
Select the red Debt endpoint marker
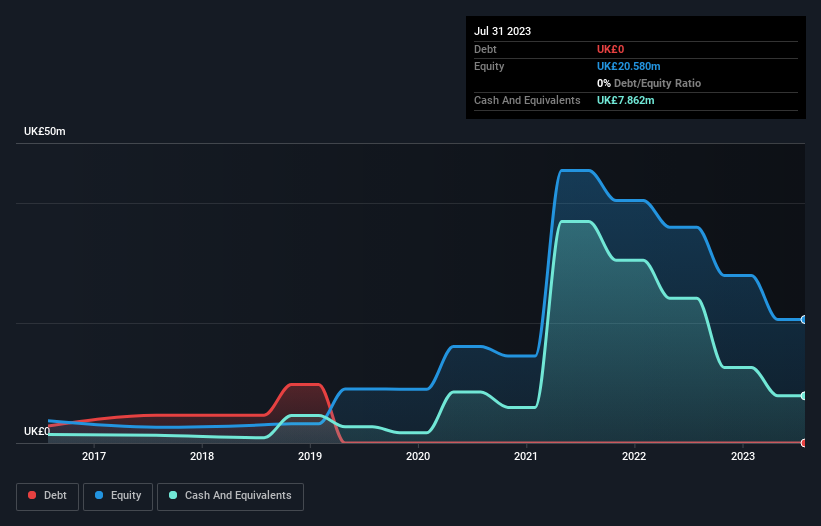pos(804,443)
